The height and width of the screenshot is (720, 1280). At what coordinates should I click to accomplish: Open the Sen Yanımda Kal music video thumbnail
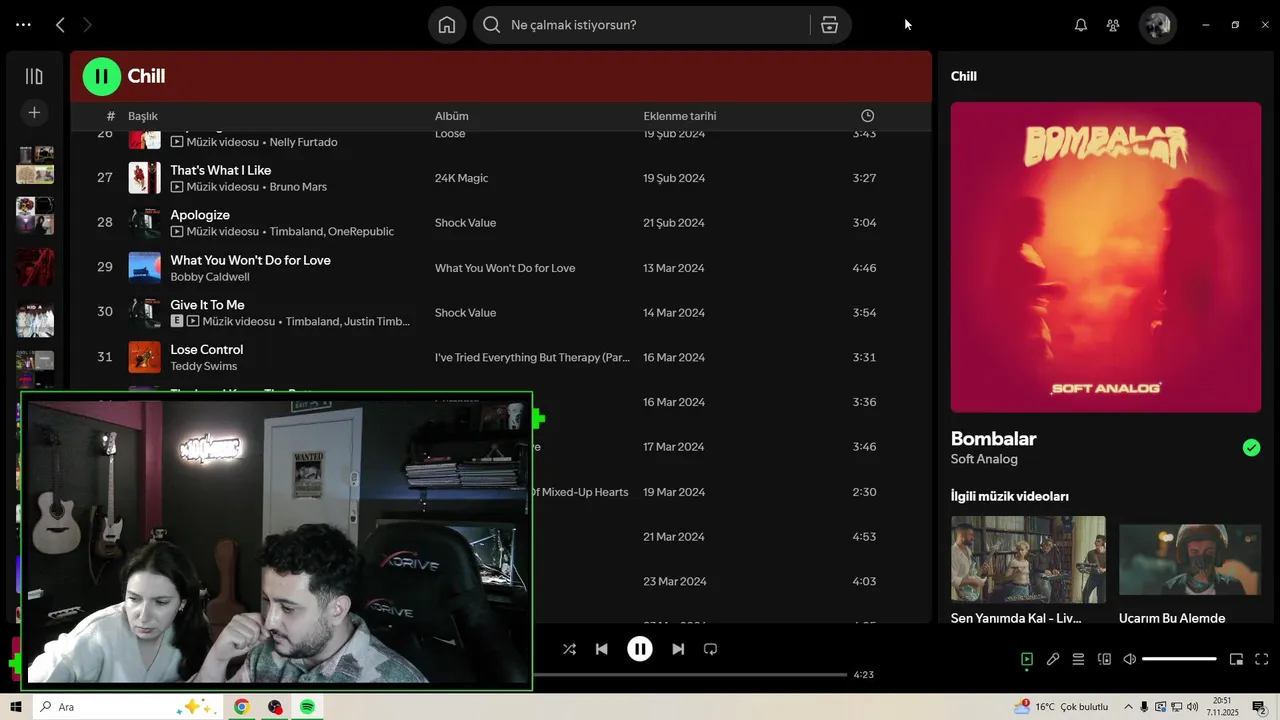[1028, 559]
